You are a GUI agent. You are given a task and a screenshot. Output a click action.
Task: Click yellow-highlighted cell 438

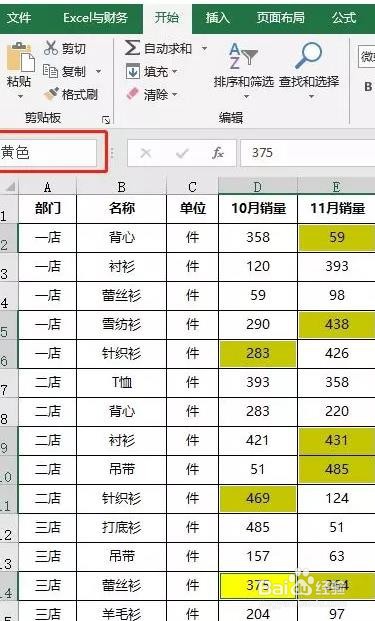pos(337,325)
